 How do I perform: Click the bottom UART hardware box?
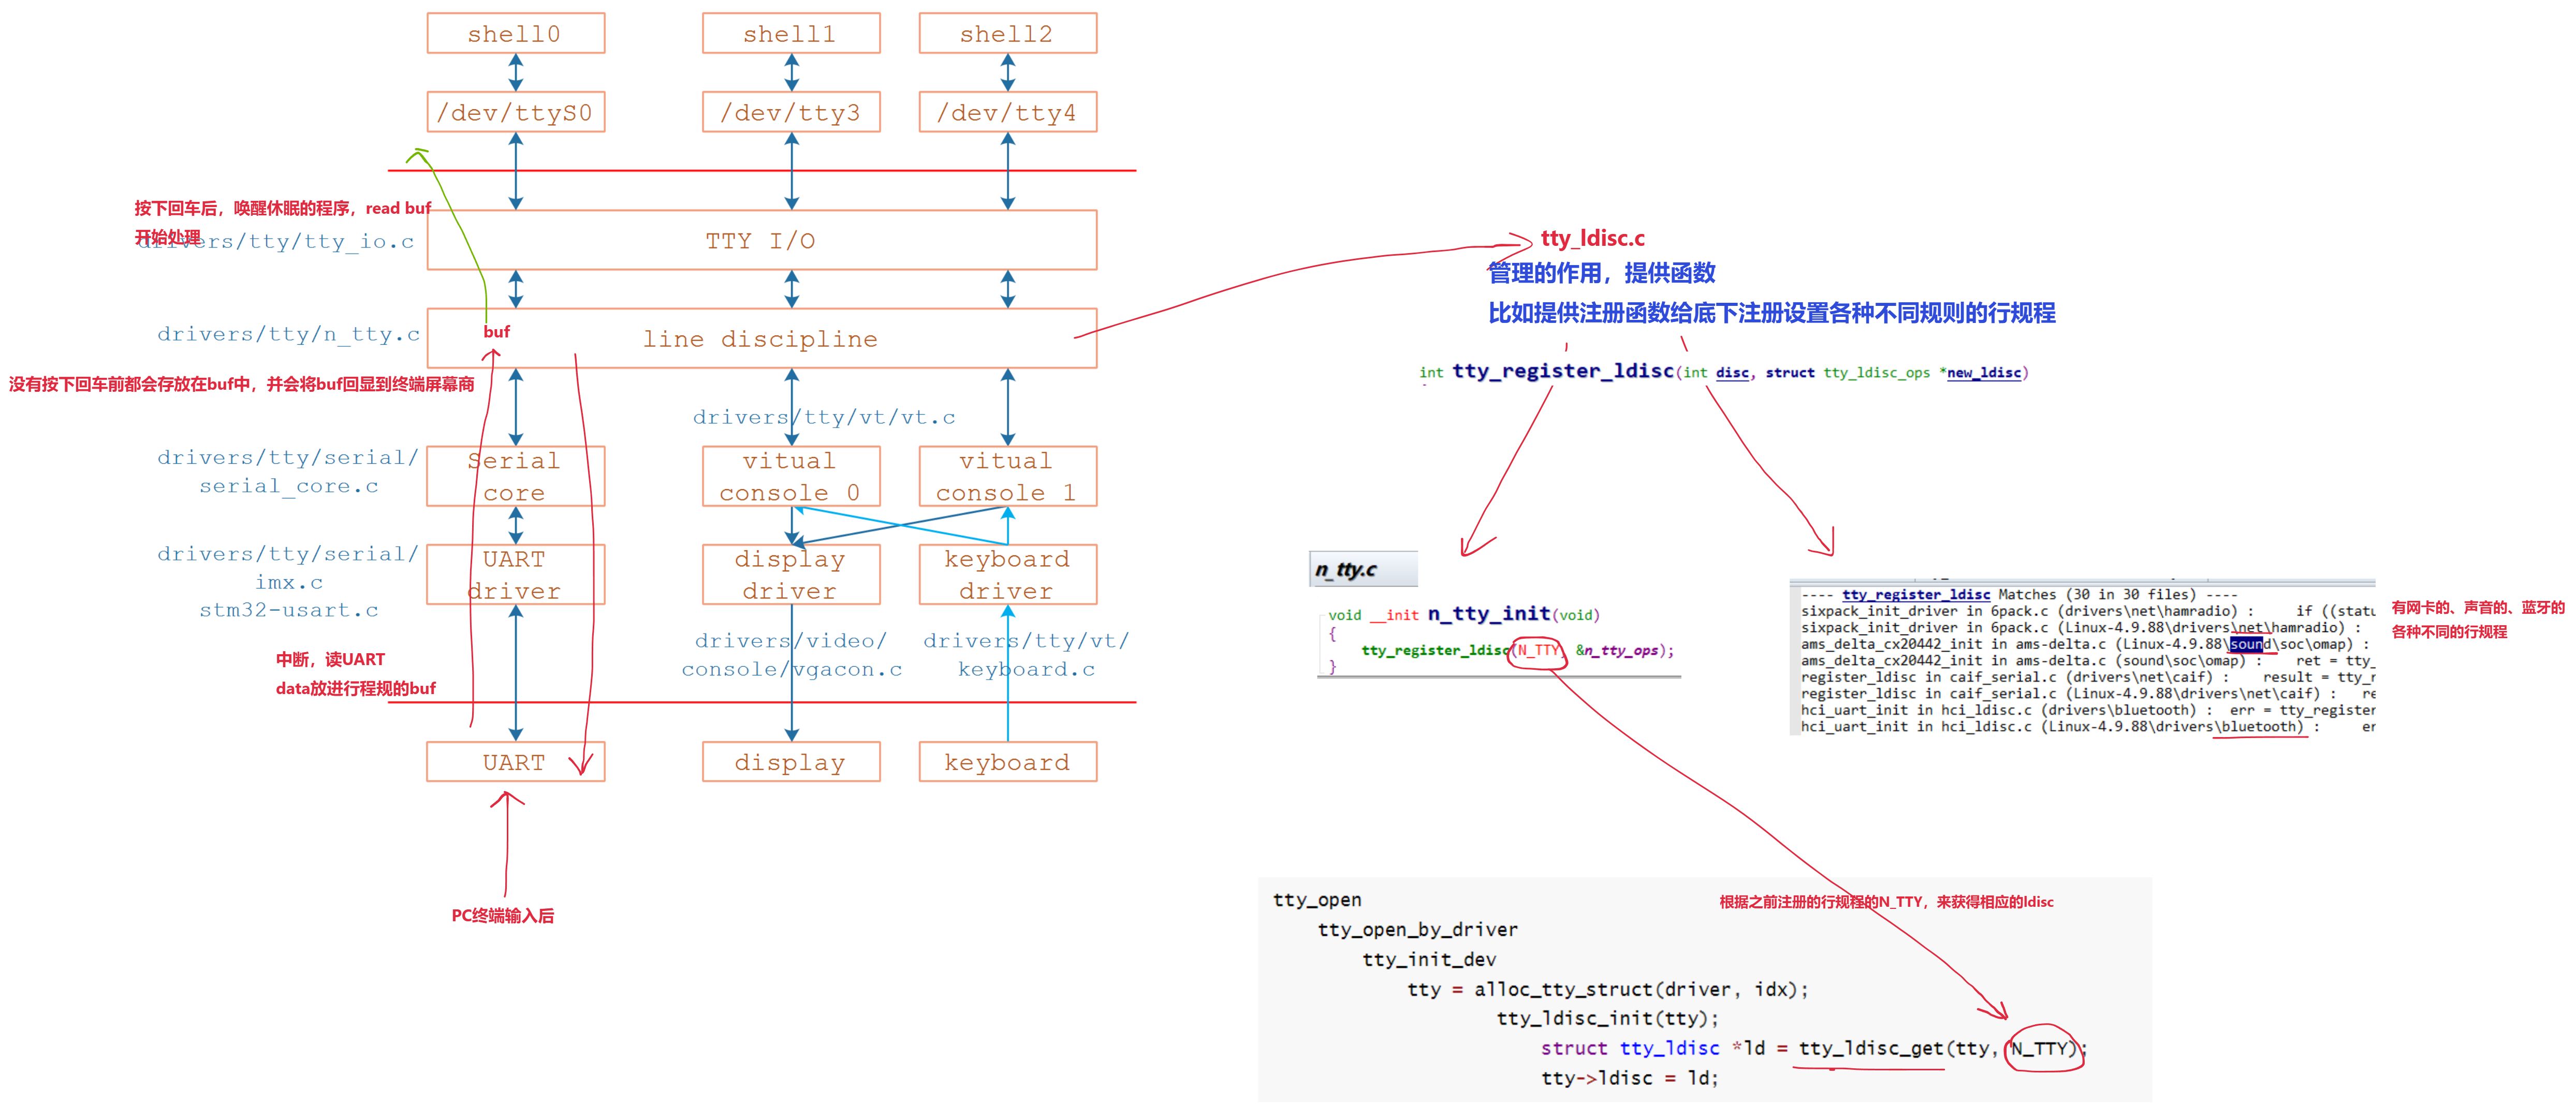(515, 762)
